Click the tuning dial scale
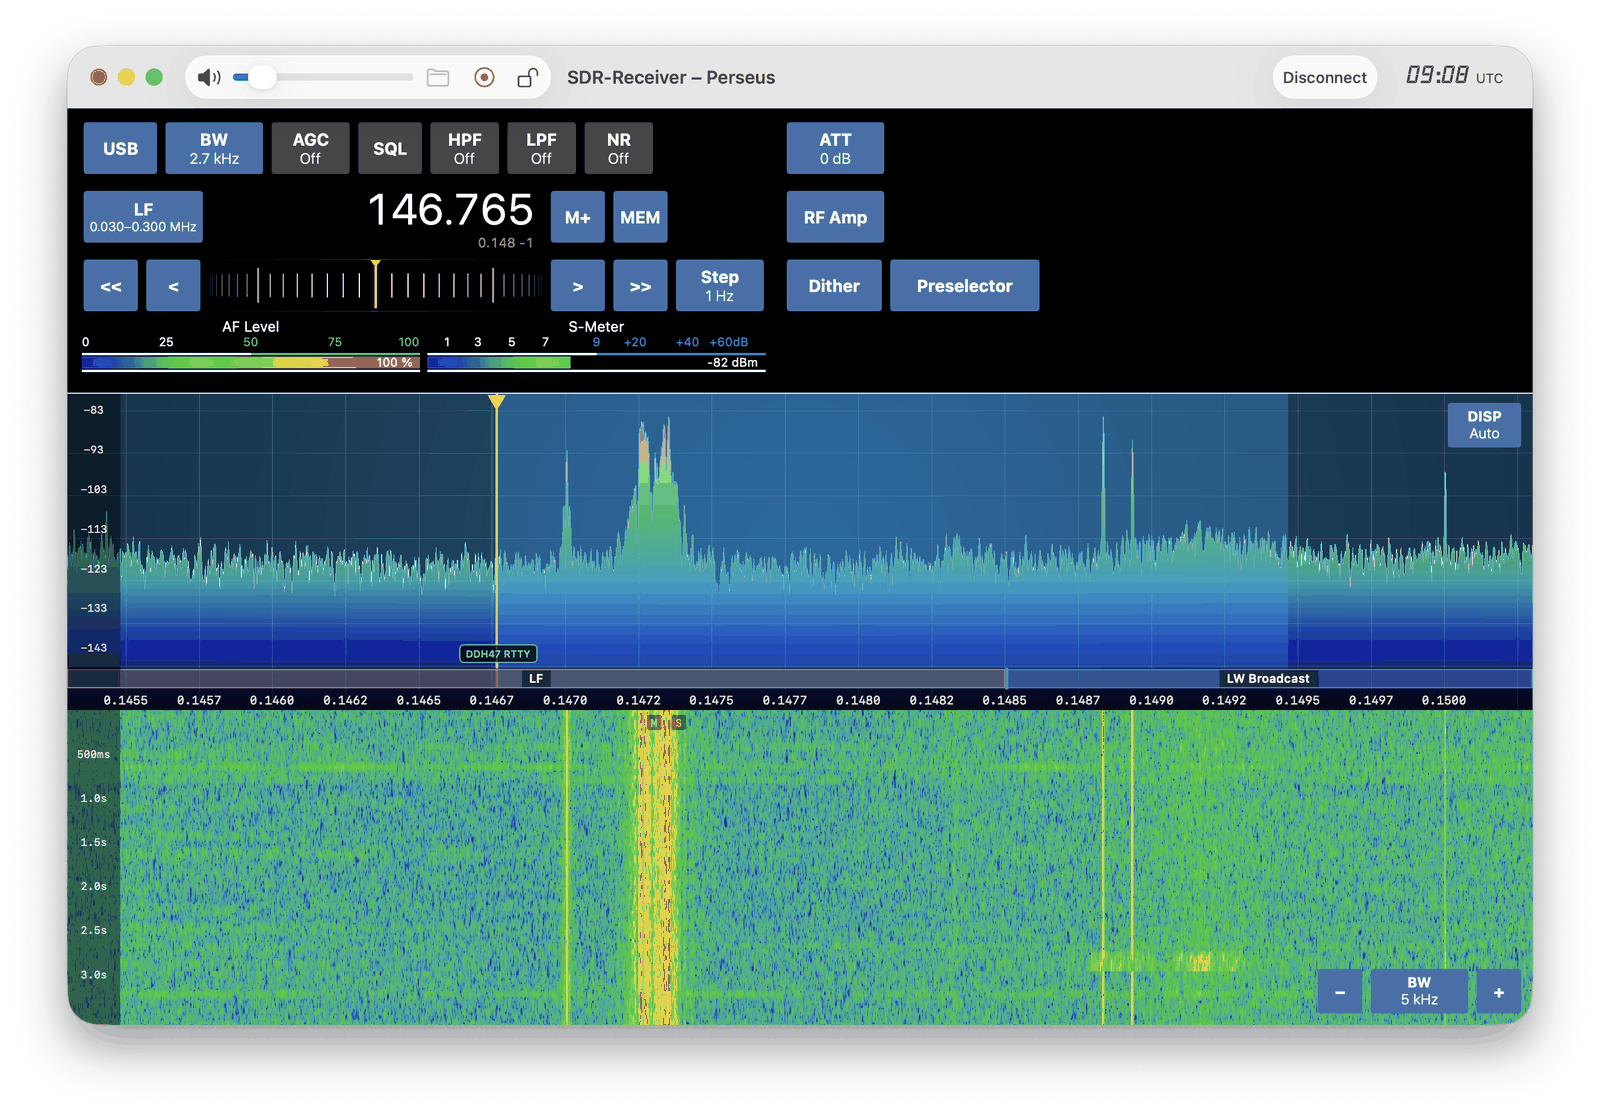 point(375,286)
